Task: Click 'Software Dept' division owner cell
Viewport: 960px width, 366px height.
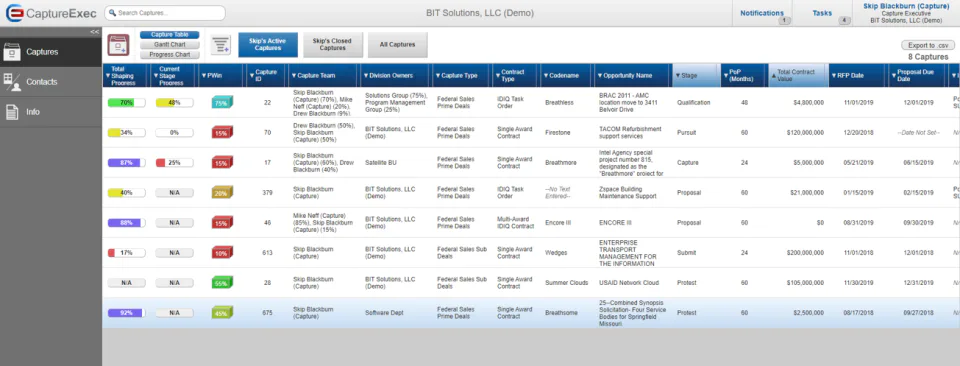Action: (384, 313)
